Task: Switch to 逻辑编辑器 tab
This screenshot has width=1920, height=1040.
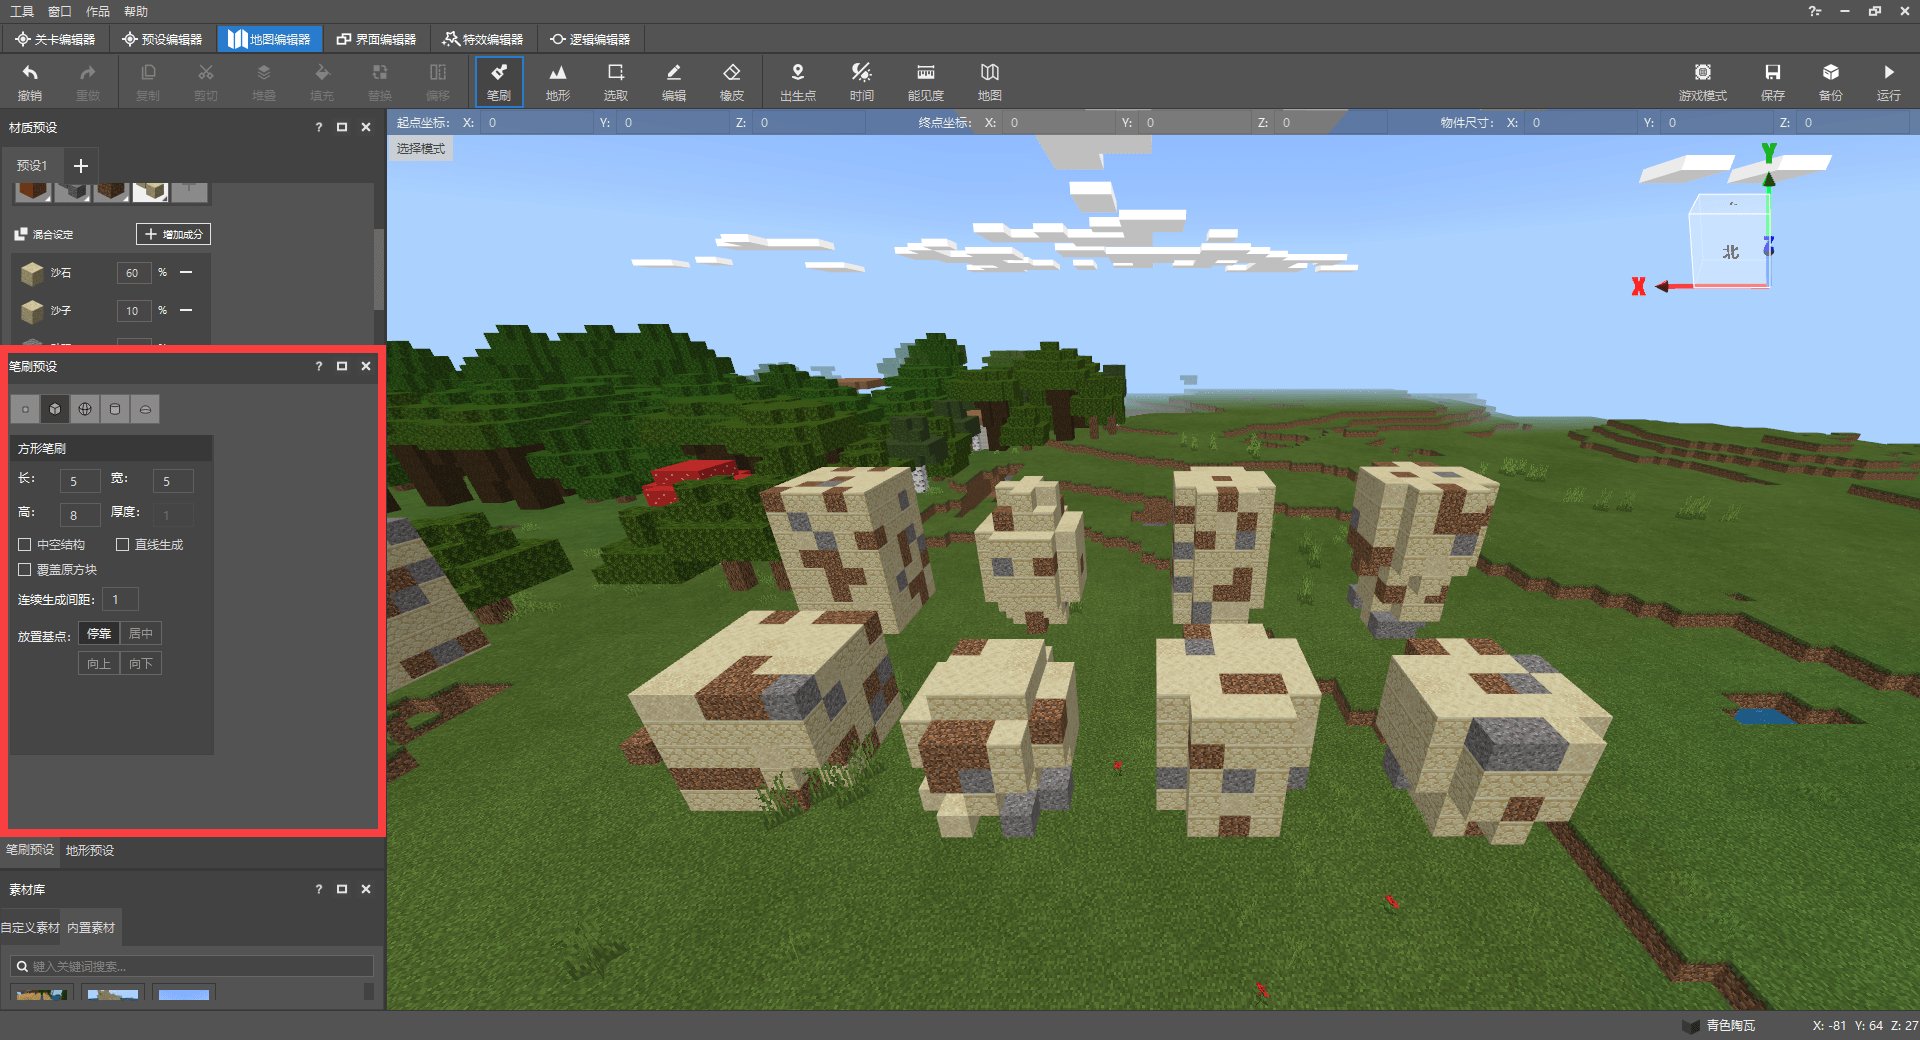Action: click(590, 39)
